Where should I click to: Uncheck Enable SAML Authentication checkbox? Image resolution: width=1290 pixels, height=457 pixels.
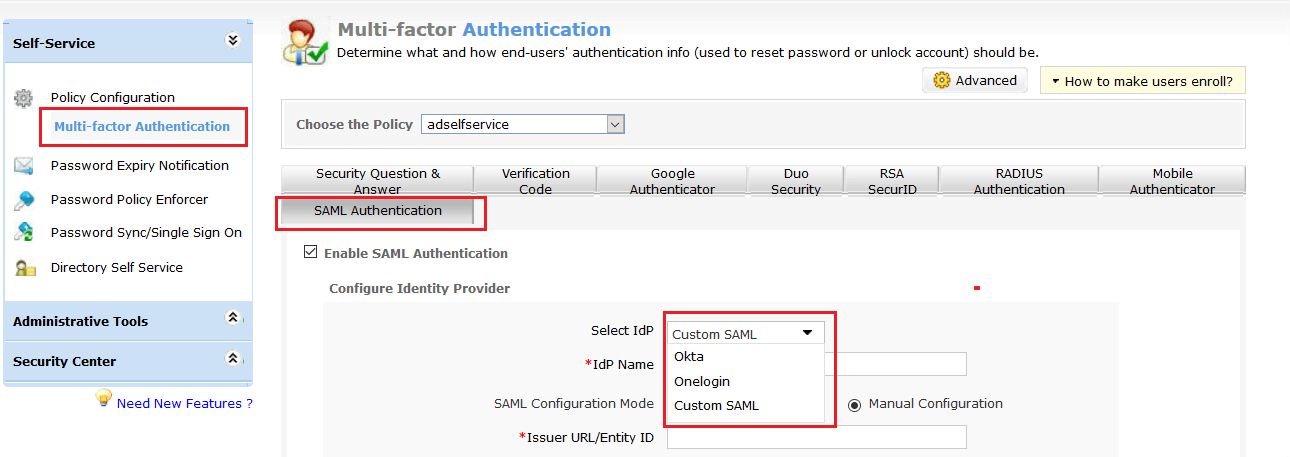coord(311,253)
